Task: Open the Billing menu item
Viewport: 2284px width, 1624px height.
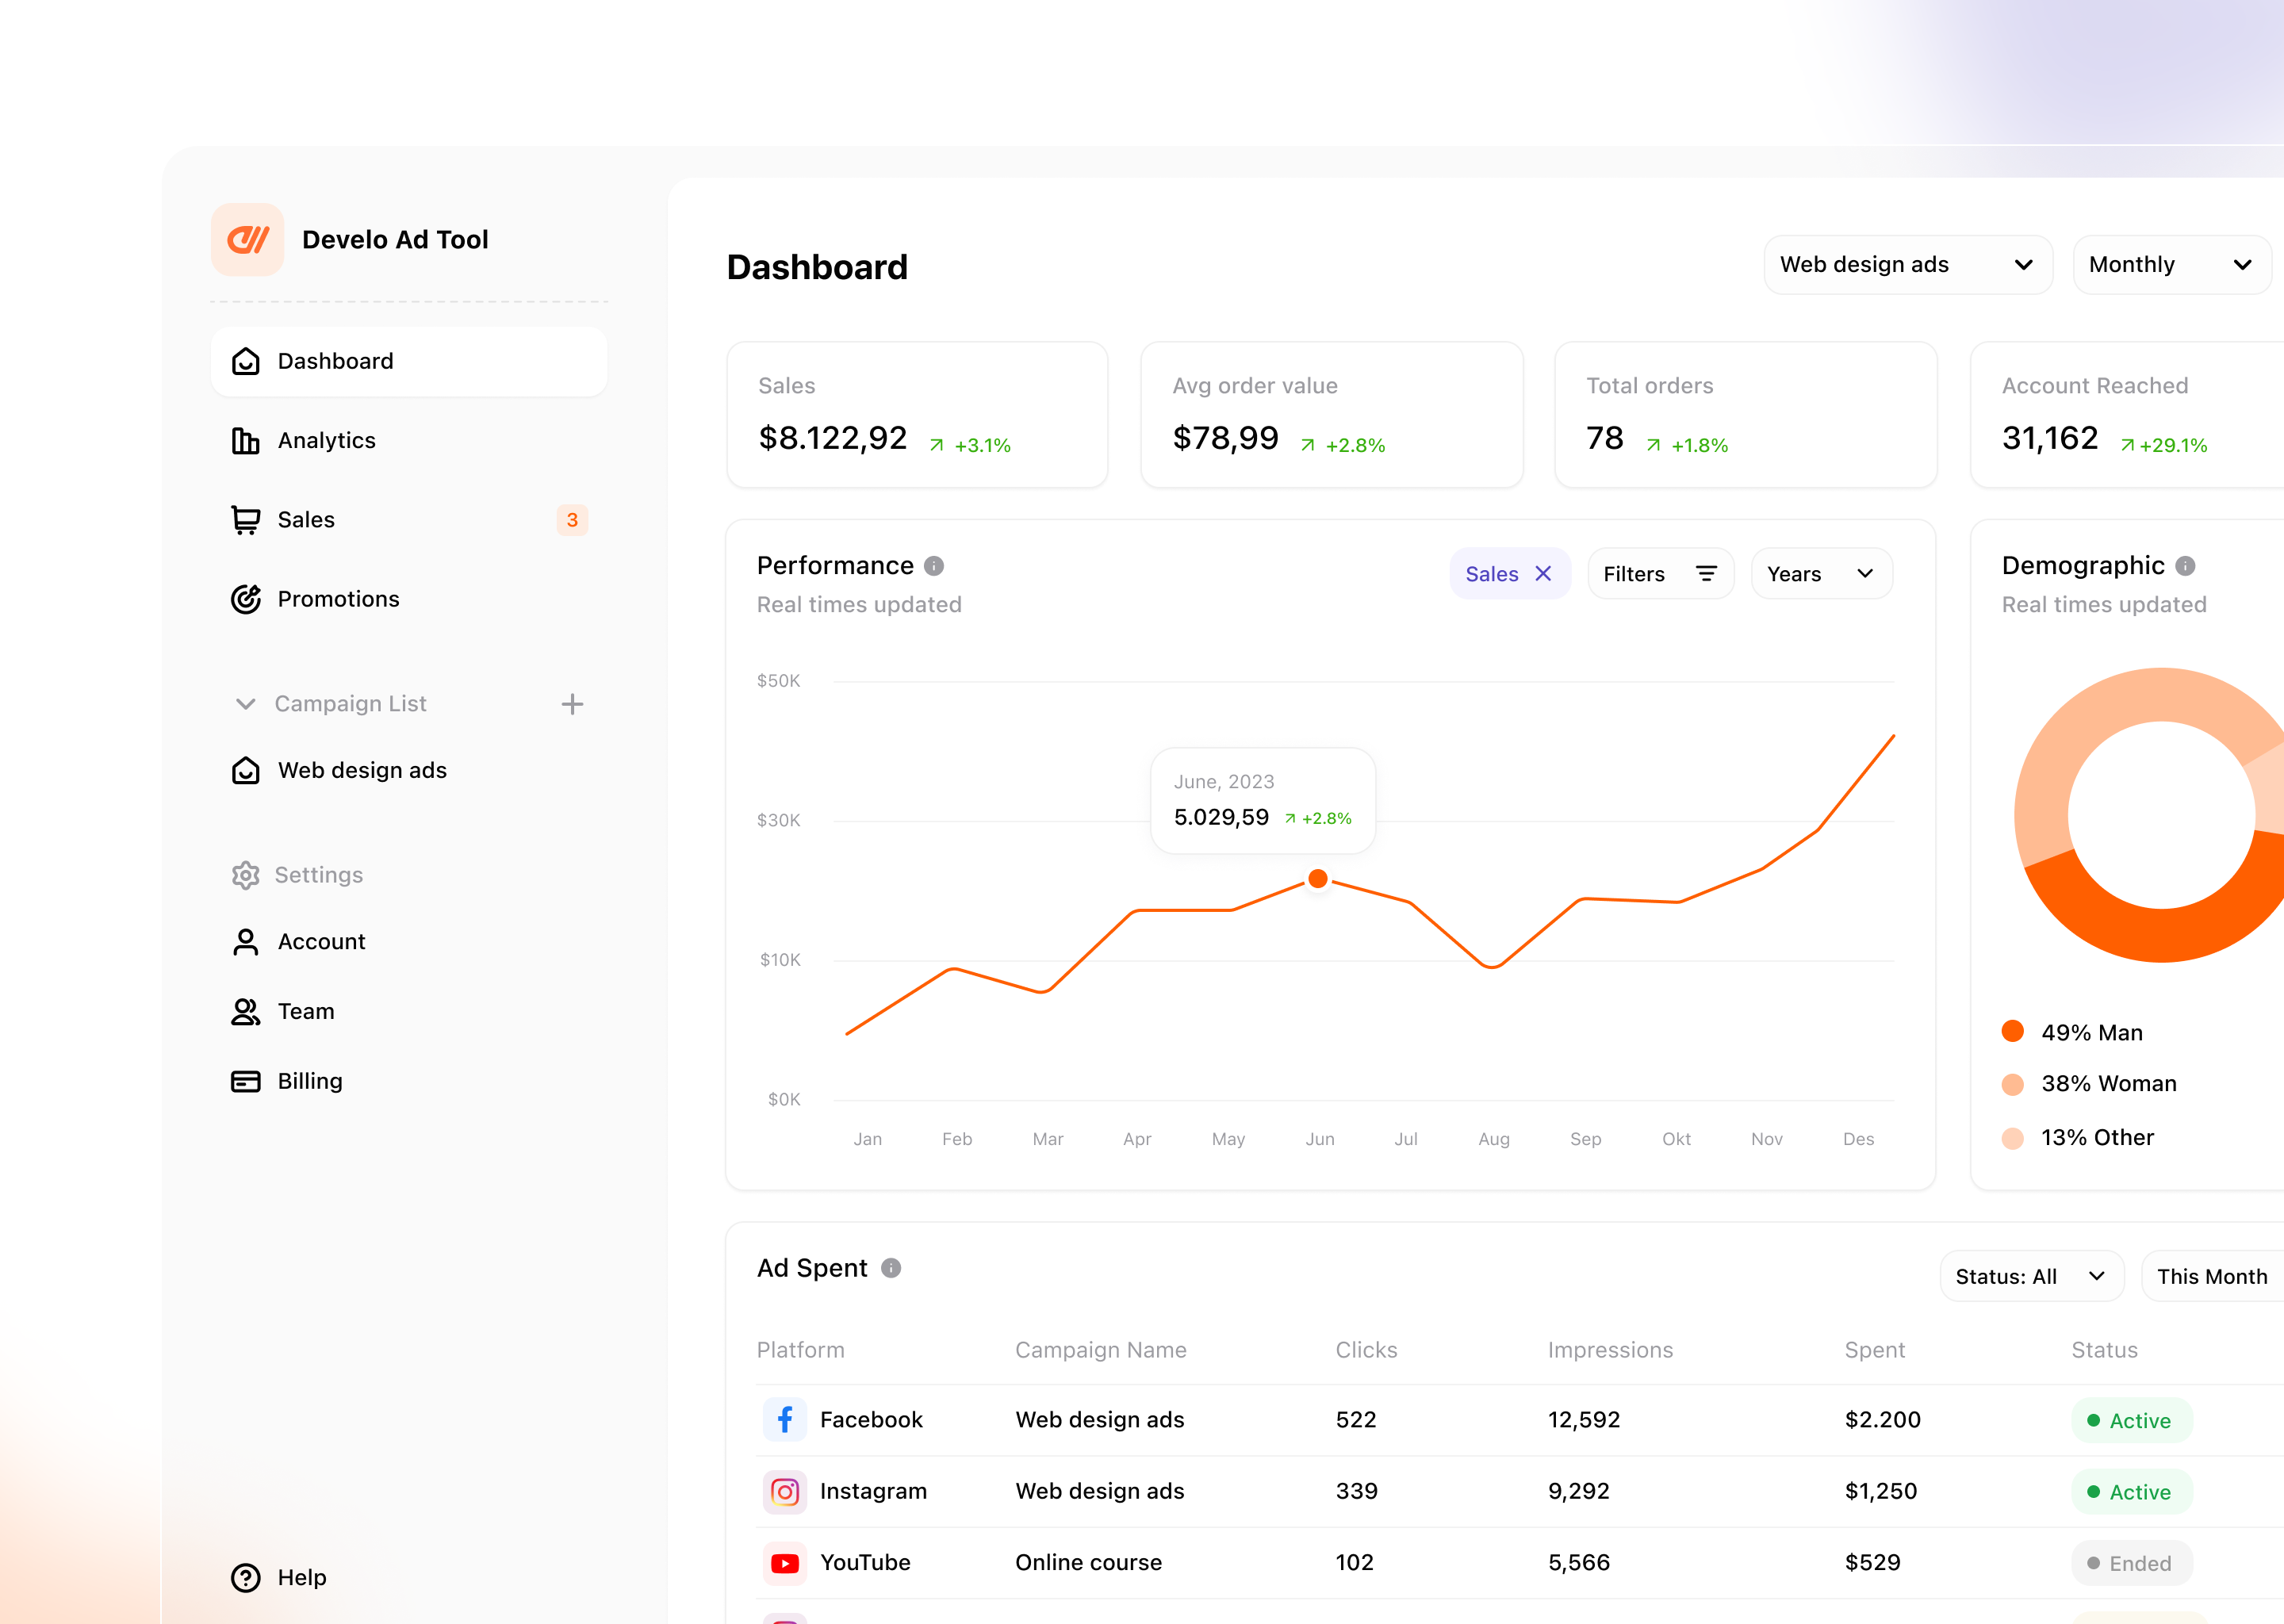Action: (x=409, y=1081)
